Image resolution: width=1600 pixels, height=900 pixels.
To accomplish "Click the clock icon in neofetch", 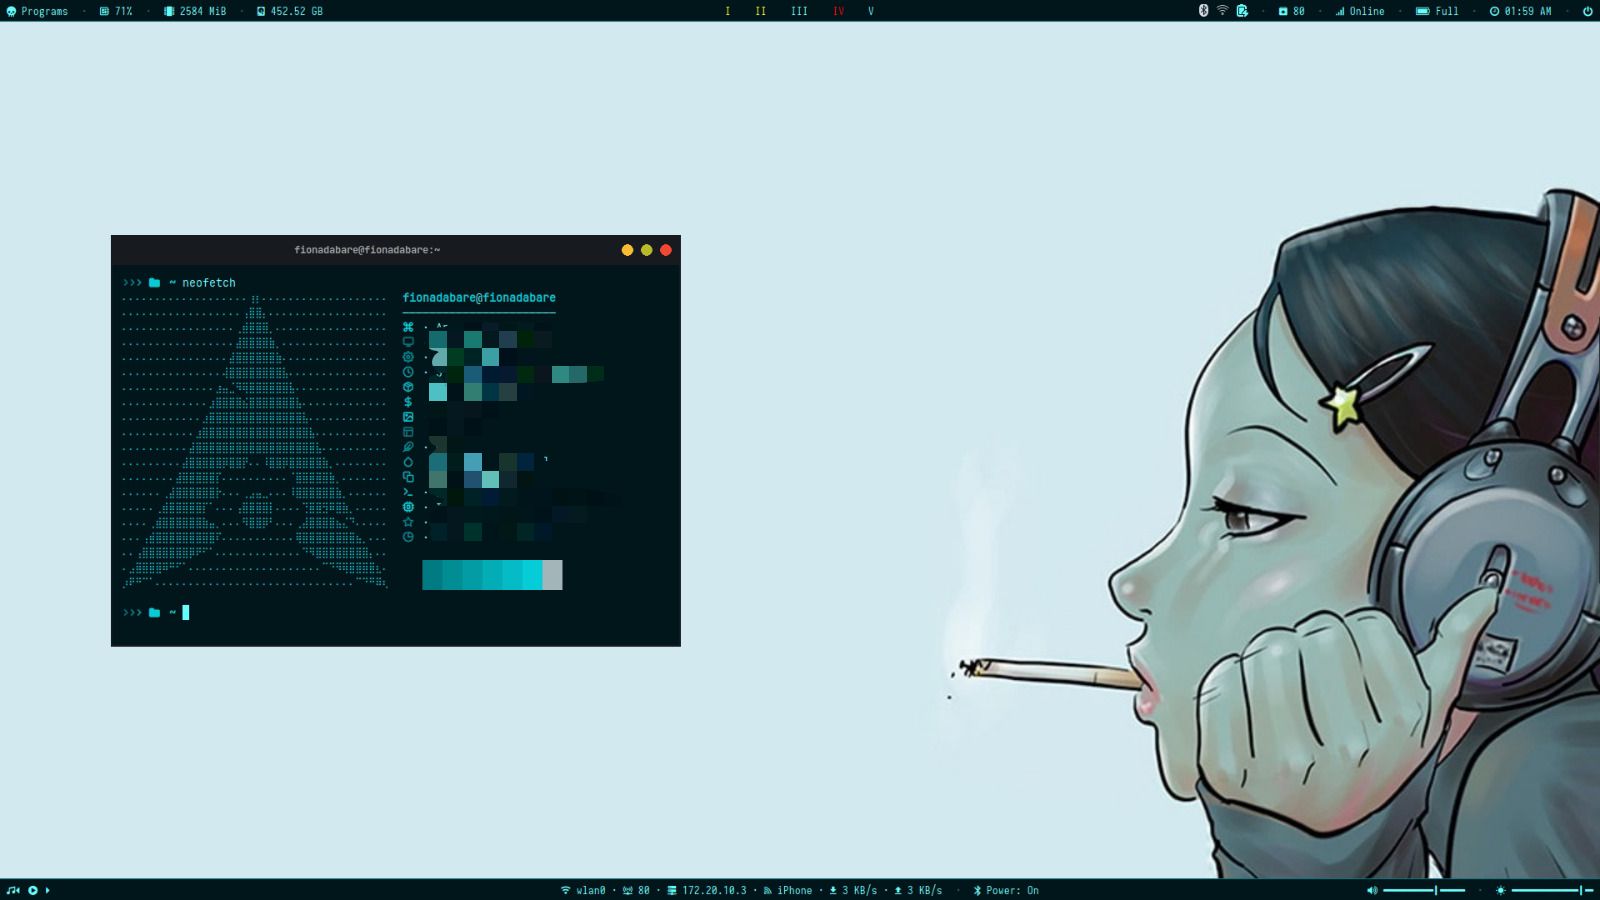I will (408, 372).
